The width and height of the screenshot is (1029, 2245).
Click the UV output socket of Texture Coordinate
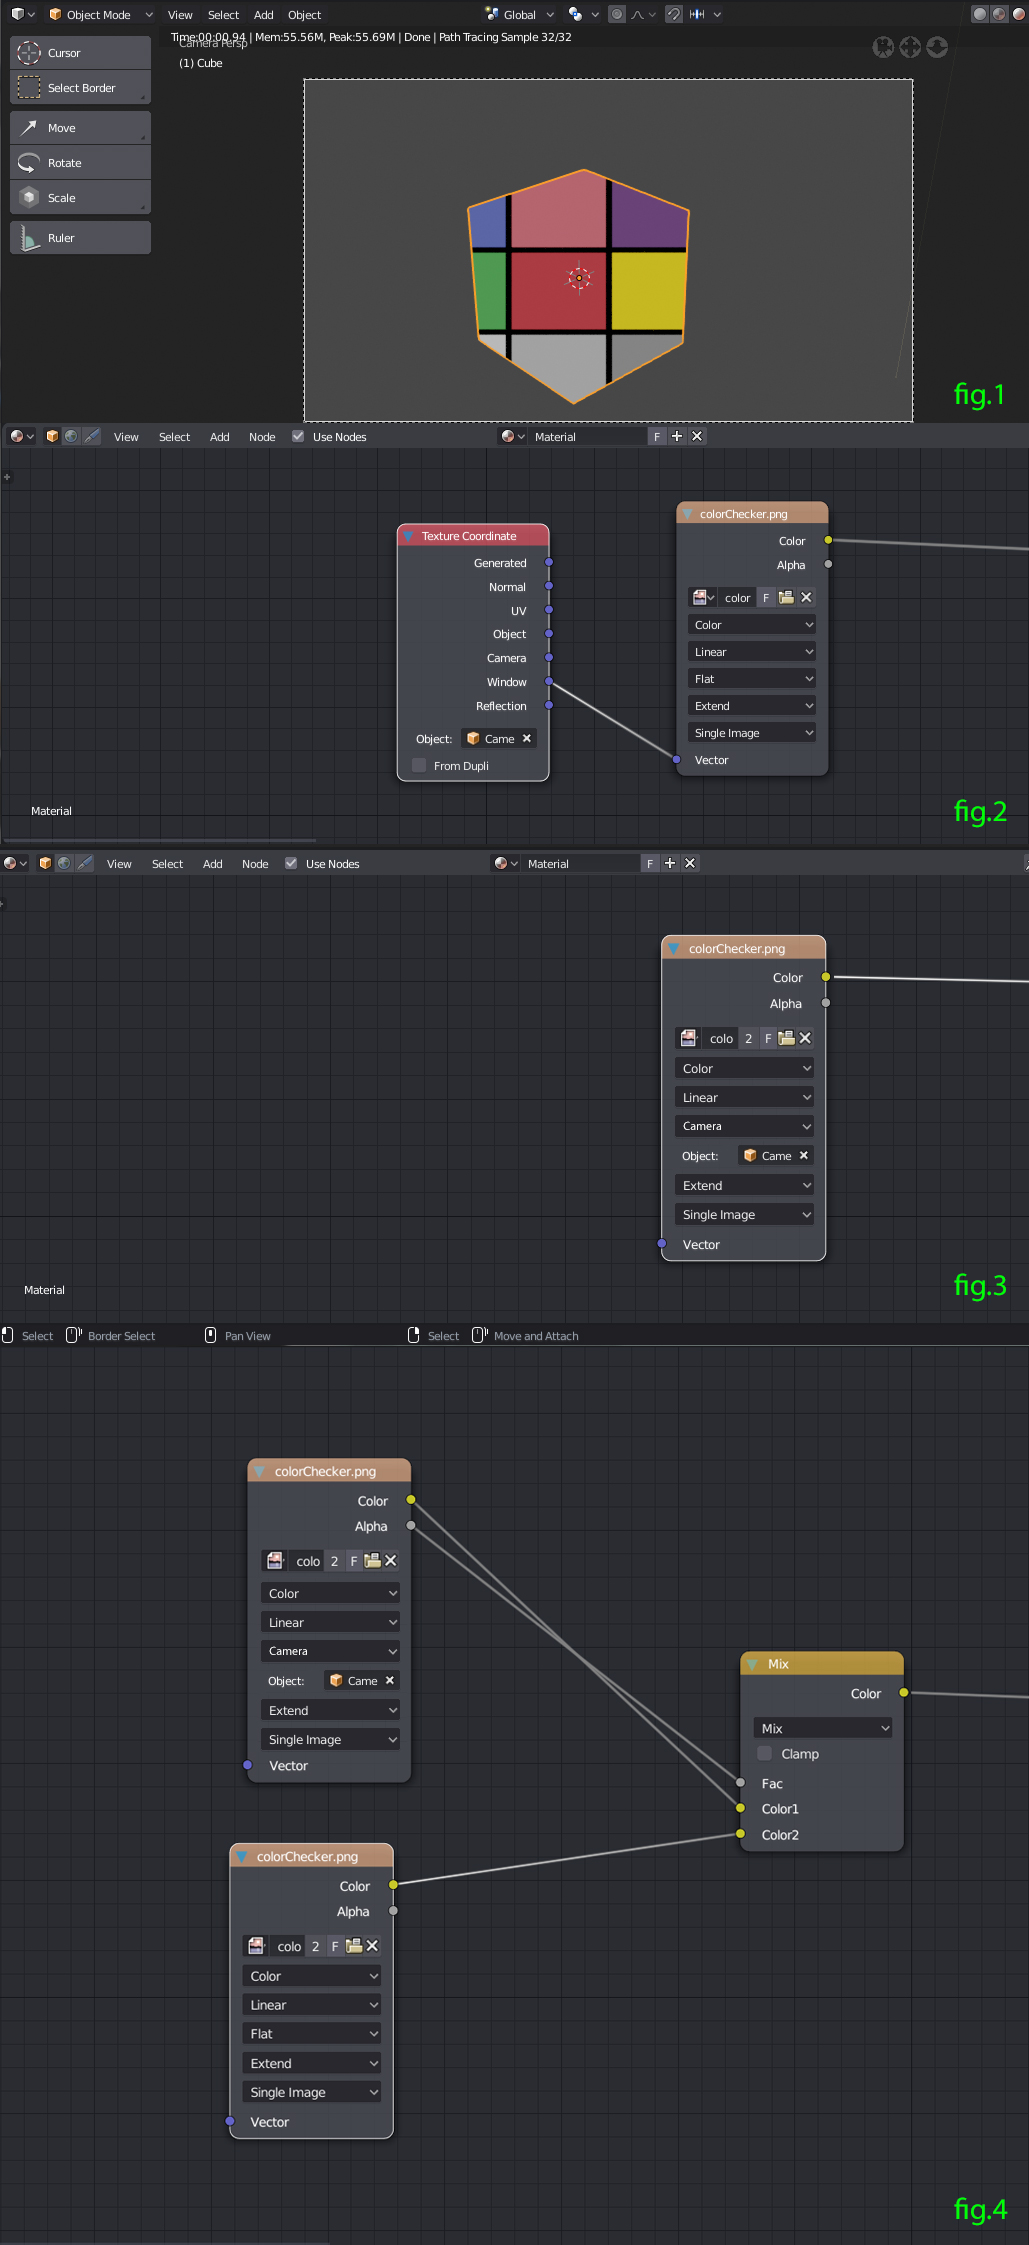[549, 610]
